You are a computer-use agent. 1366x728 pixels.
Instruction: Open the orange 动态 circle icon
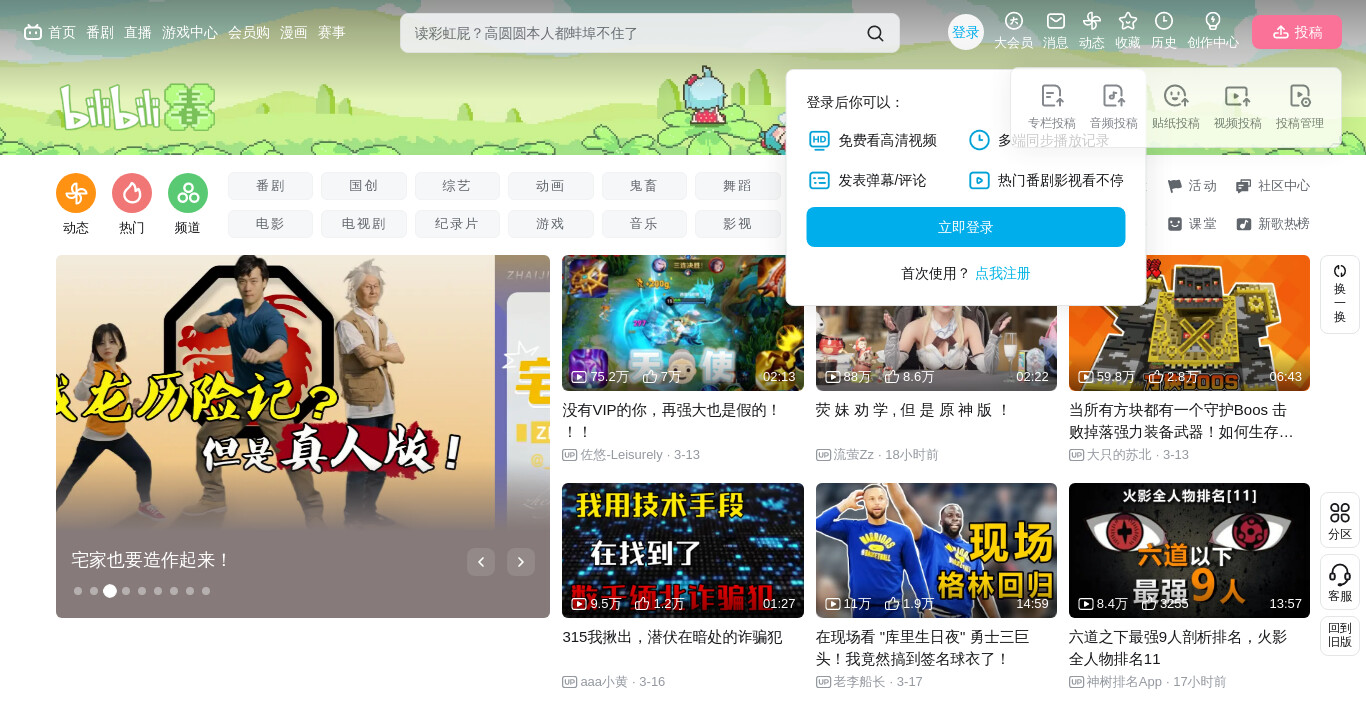76,193
